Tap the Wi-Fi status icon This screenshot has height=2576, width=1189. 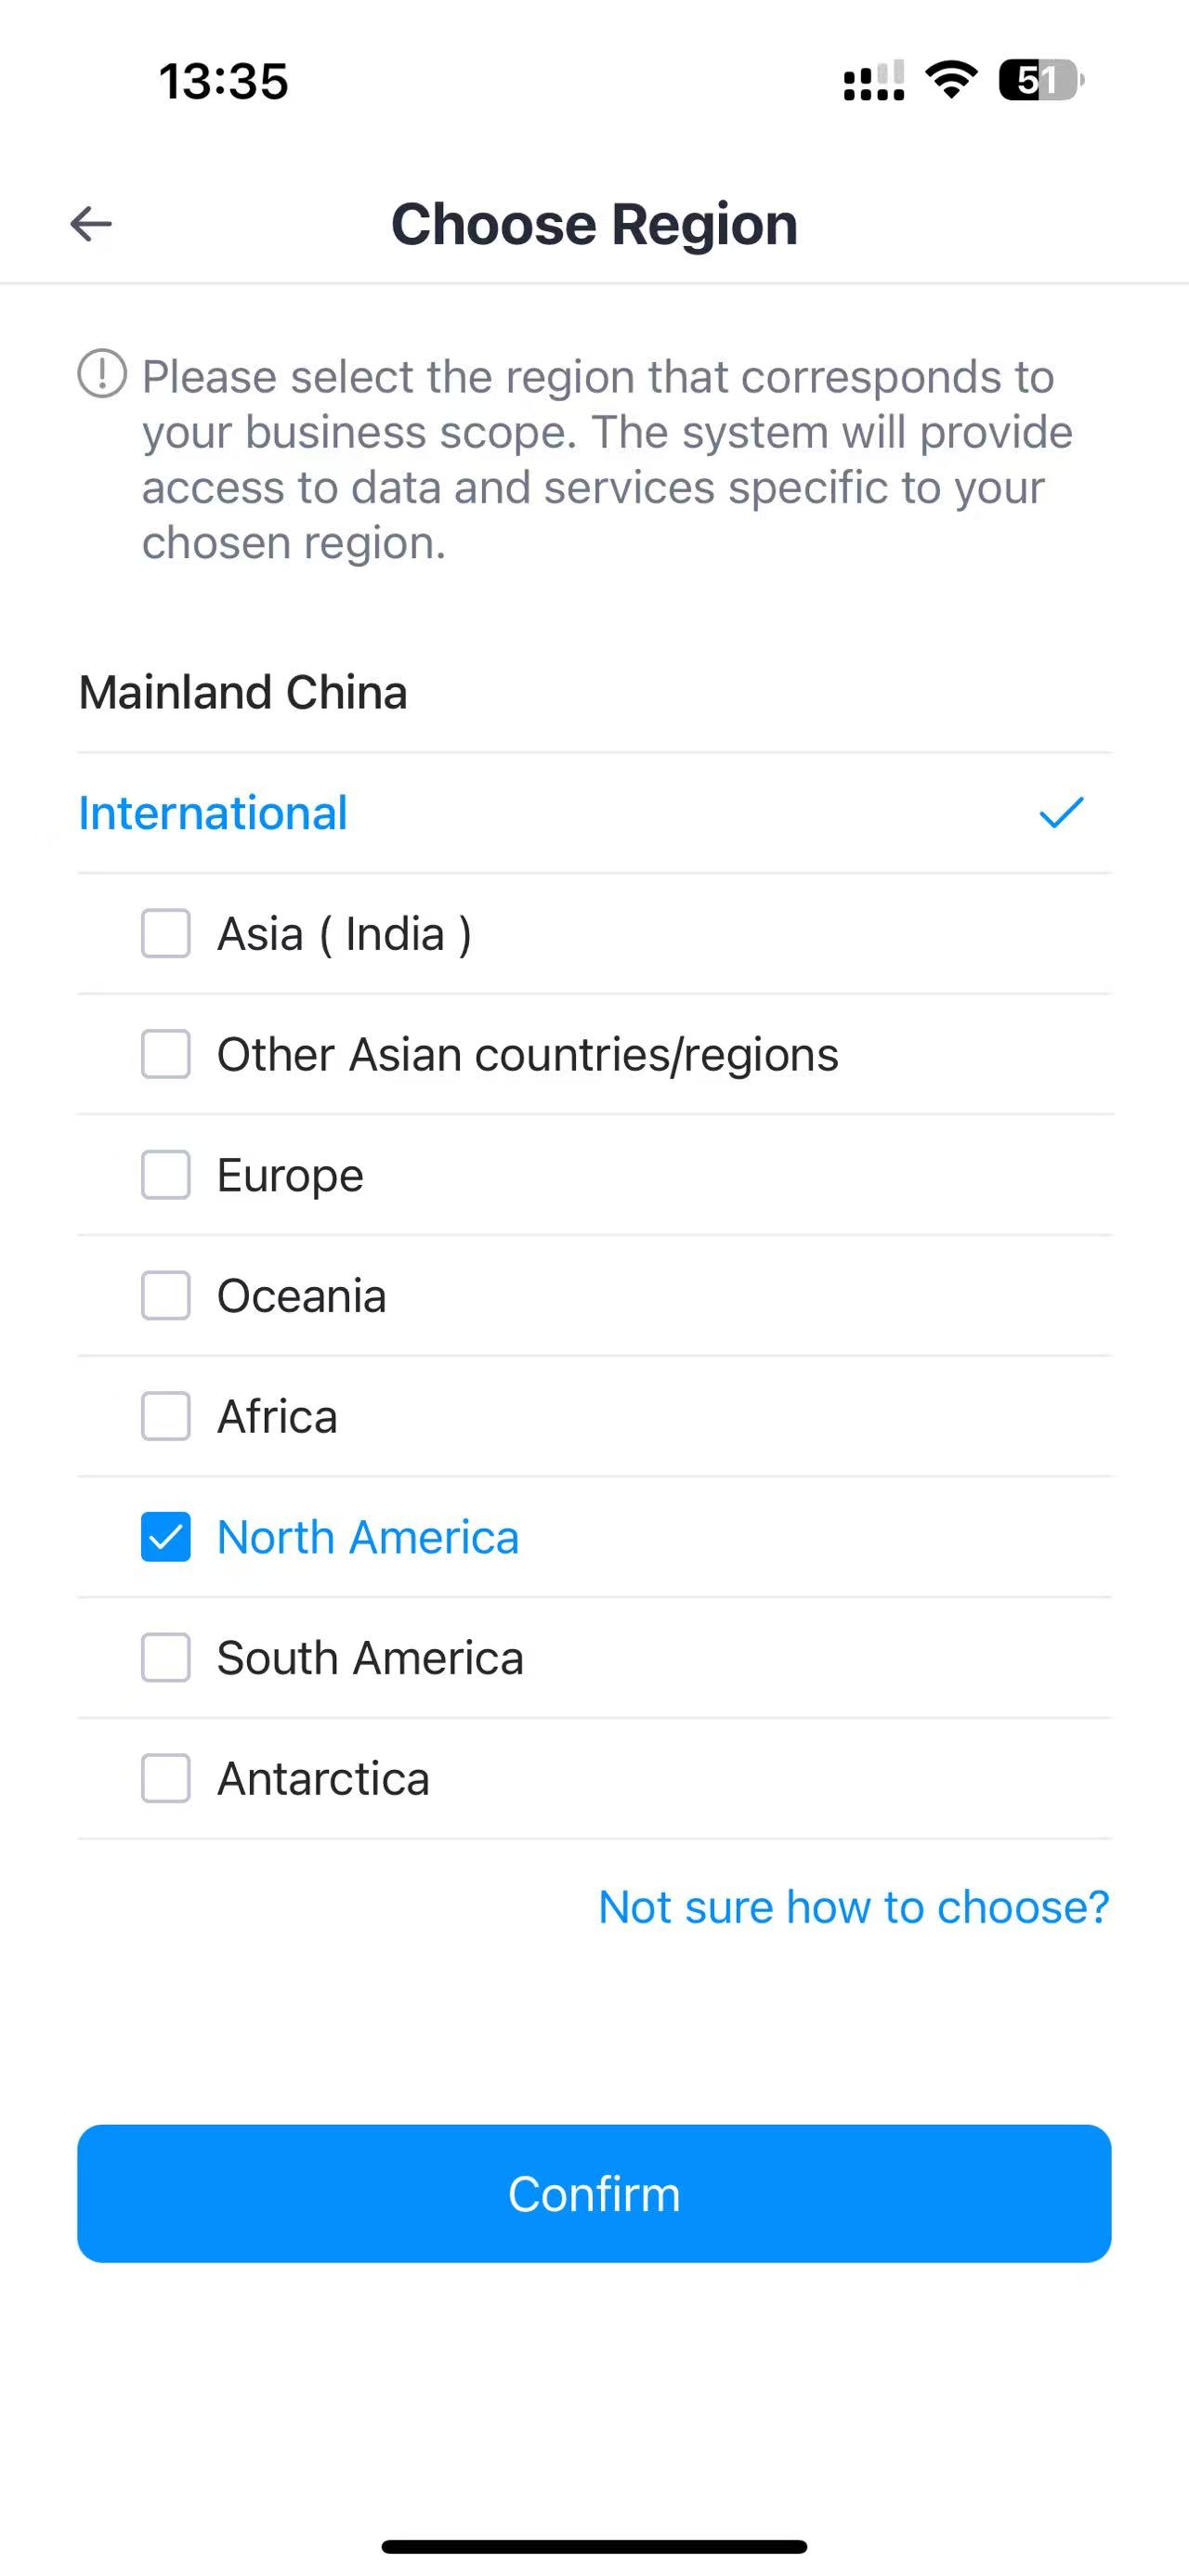point(951,79)
